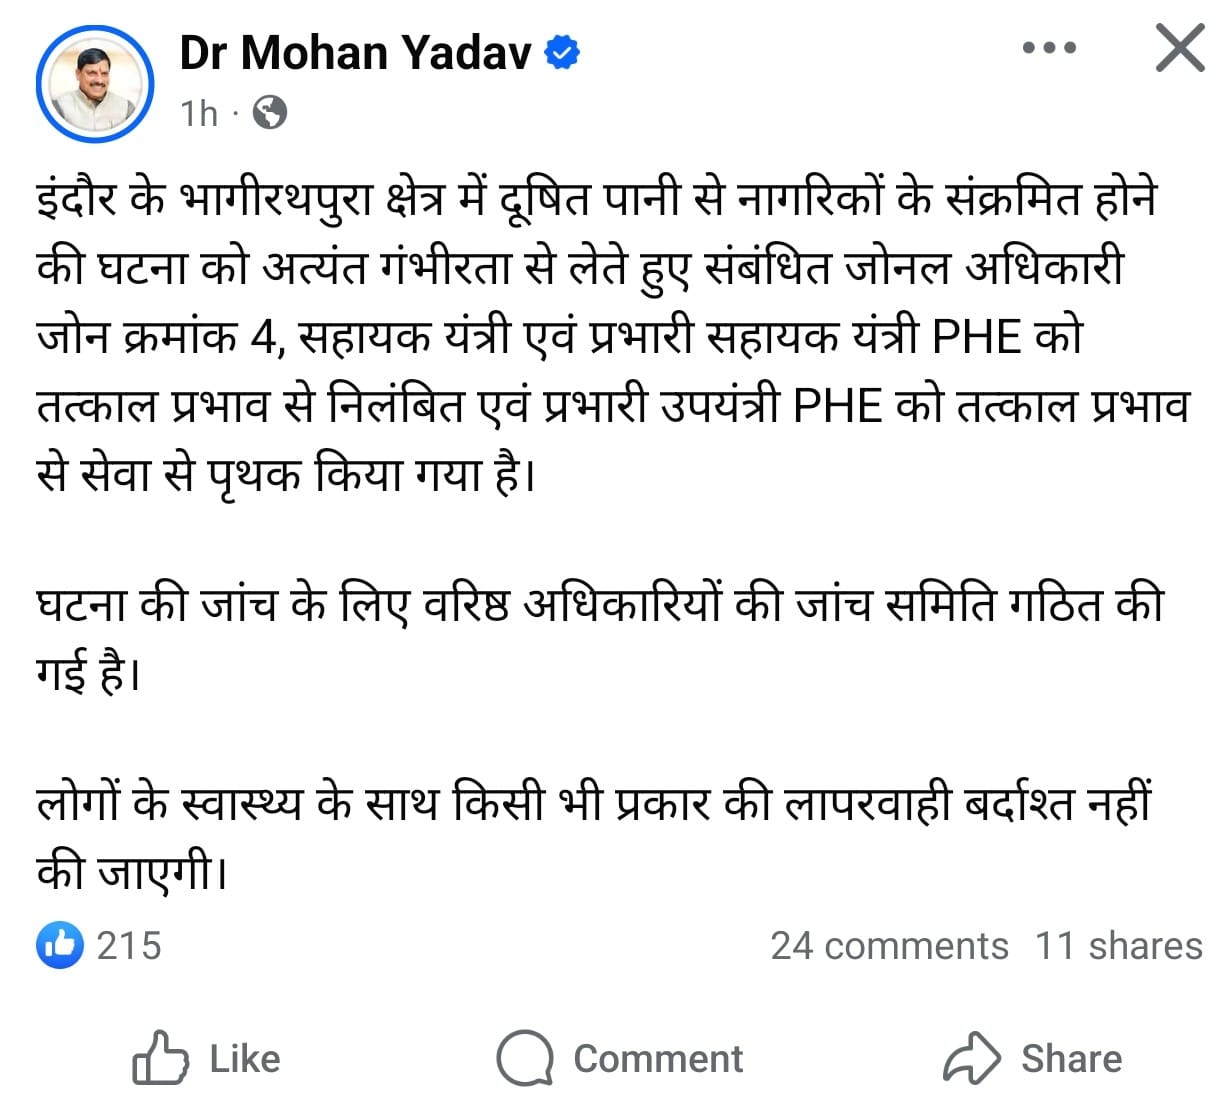
Task: Click the blue like reaction icon
Action: click(x=60, y=944)
